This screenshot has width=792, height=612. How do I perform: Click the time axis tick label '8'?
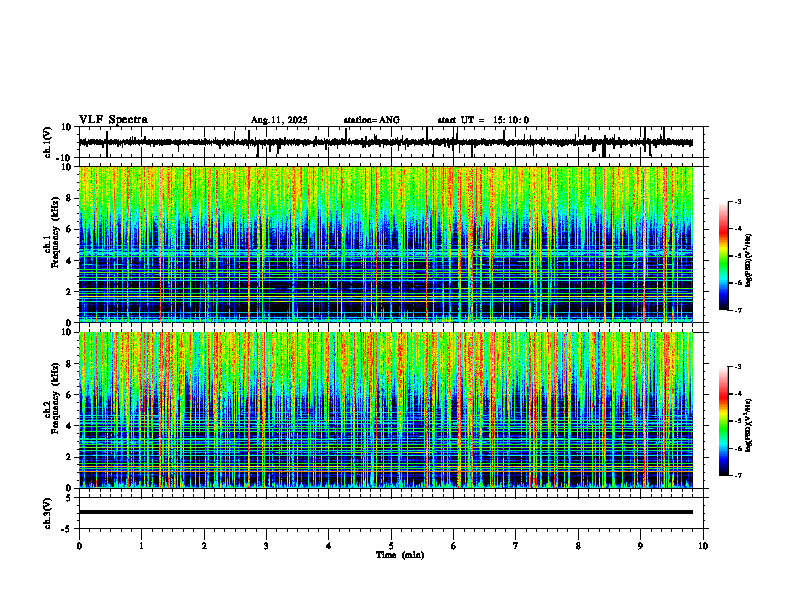(578, 546)
